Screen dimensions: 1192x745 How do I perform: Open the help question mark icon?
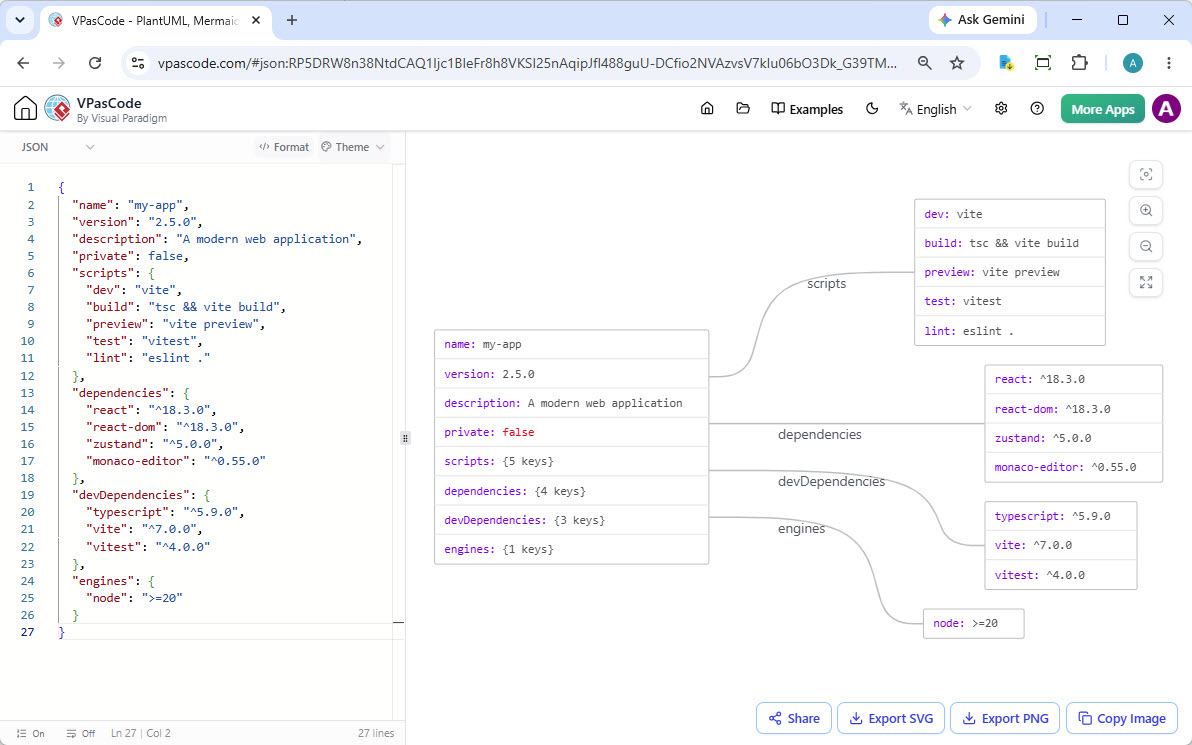point(1037,109)
